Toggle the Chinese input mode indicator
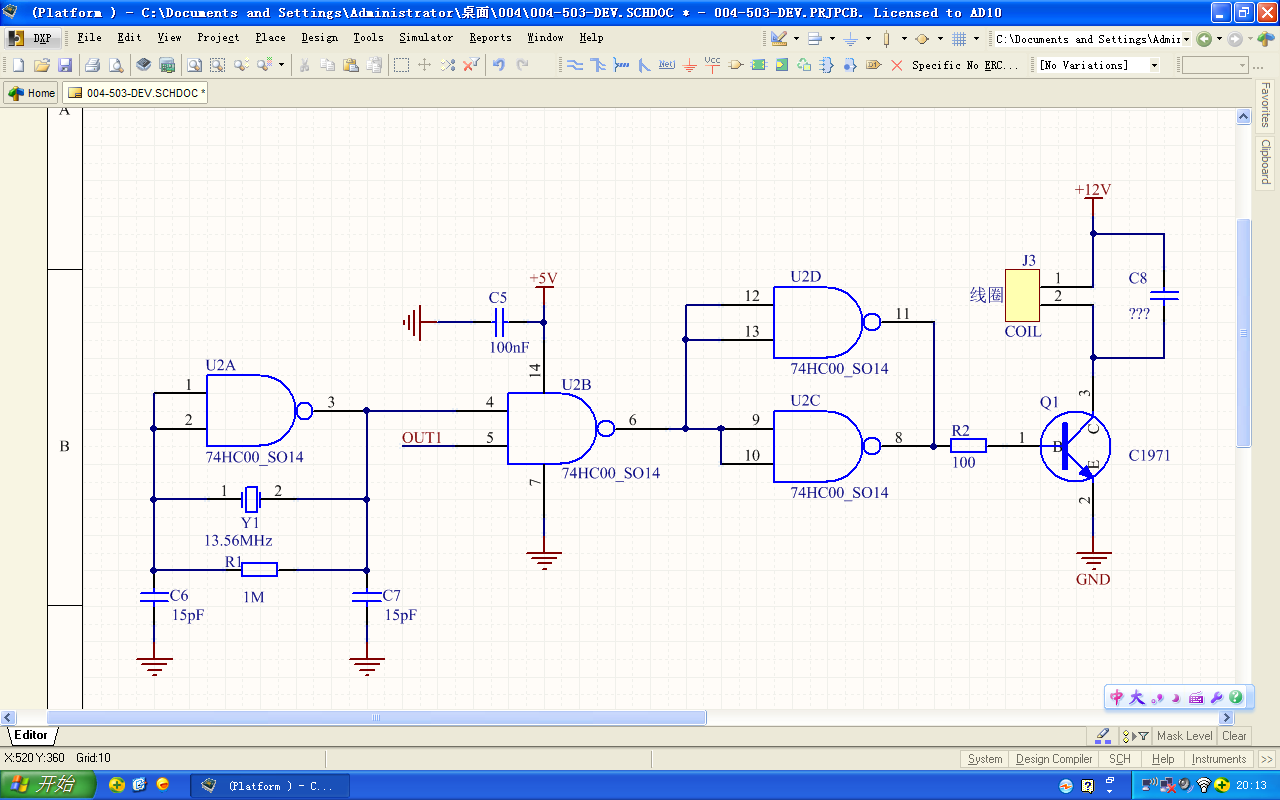This screenshot has width=1280, height=800. (x=1118, y=698)
